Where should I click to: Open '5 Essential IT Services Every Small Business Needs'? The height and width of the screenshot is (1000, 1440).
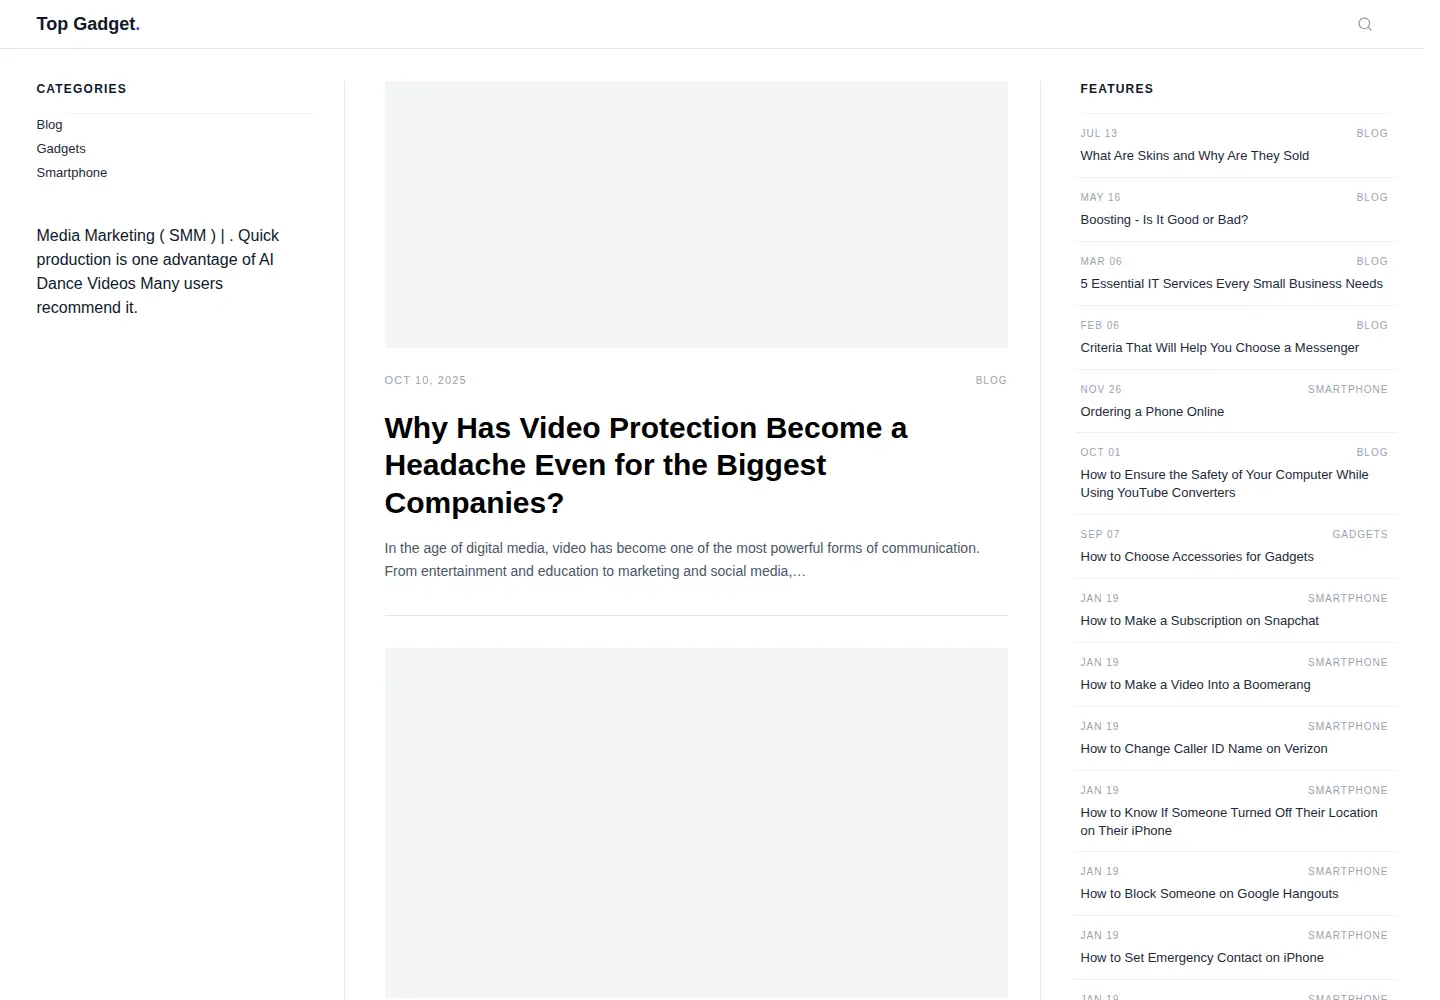pyautogui.click(x=1231, y=284)
